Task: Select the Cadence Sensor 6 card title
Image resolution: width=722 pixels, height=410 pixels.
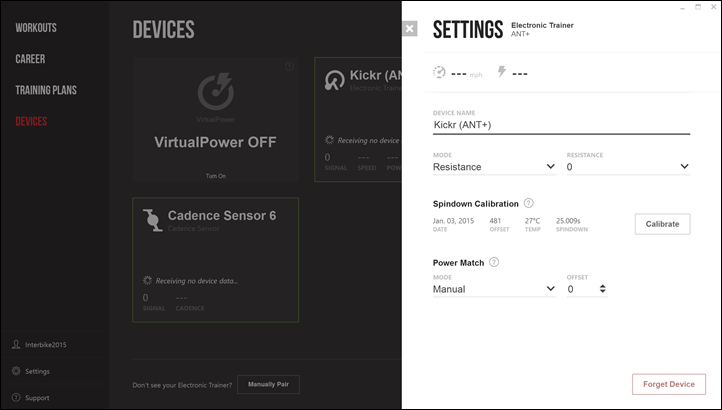Action: 222,216
